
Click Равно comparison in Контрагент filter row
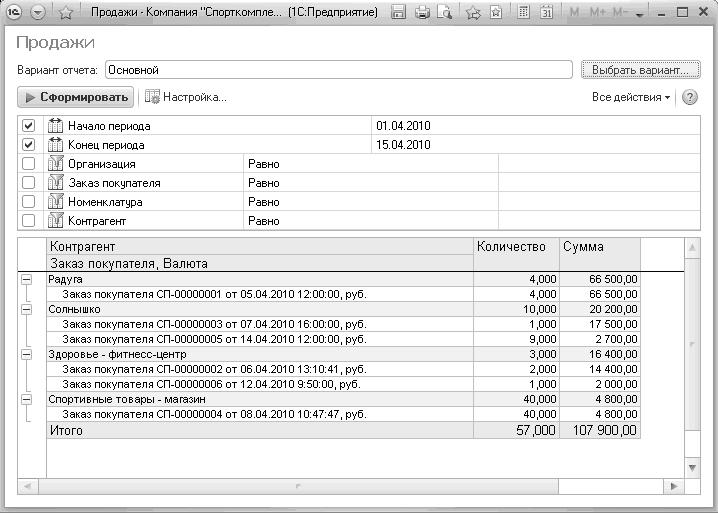tap(264, 221)
